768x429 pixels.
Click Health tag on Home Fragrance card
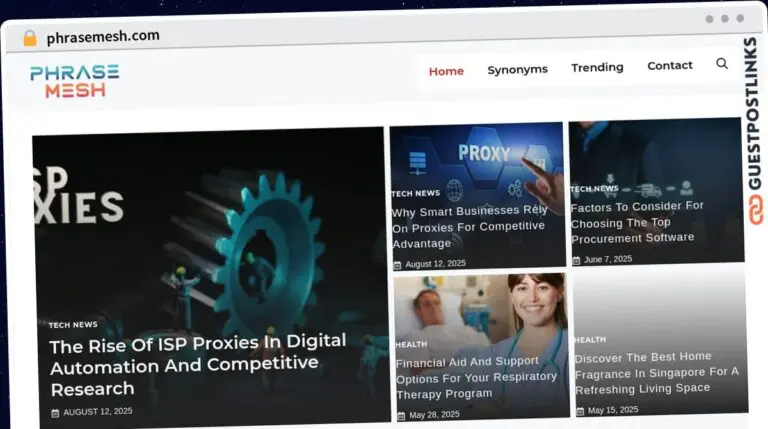click(590, 339)
